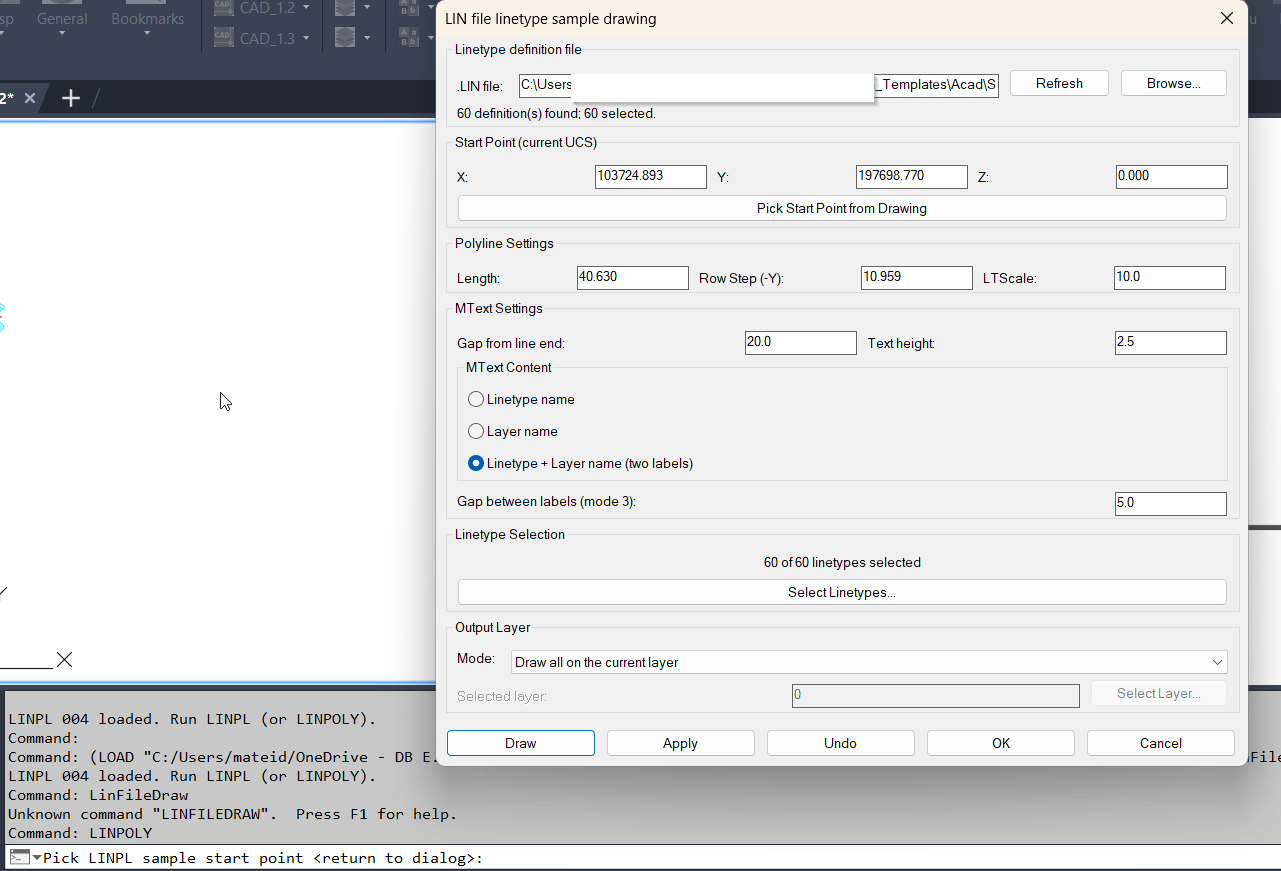Click the Selected layer field showing 0
Viewport: 1281px width, 871px height.
pos(936,695)
